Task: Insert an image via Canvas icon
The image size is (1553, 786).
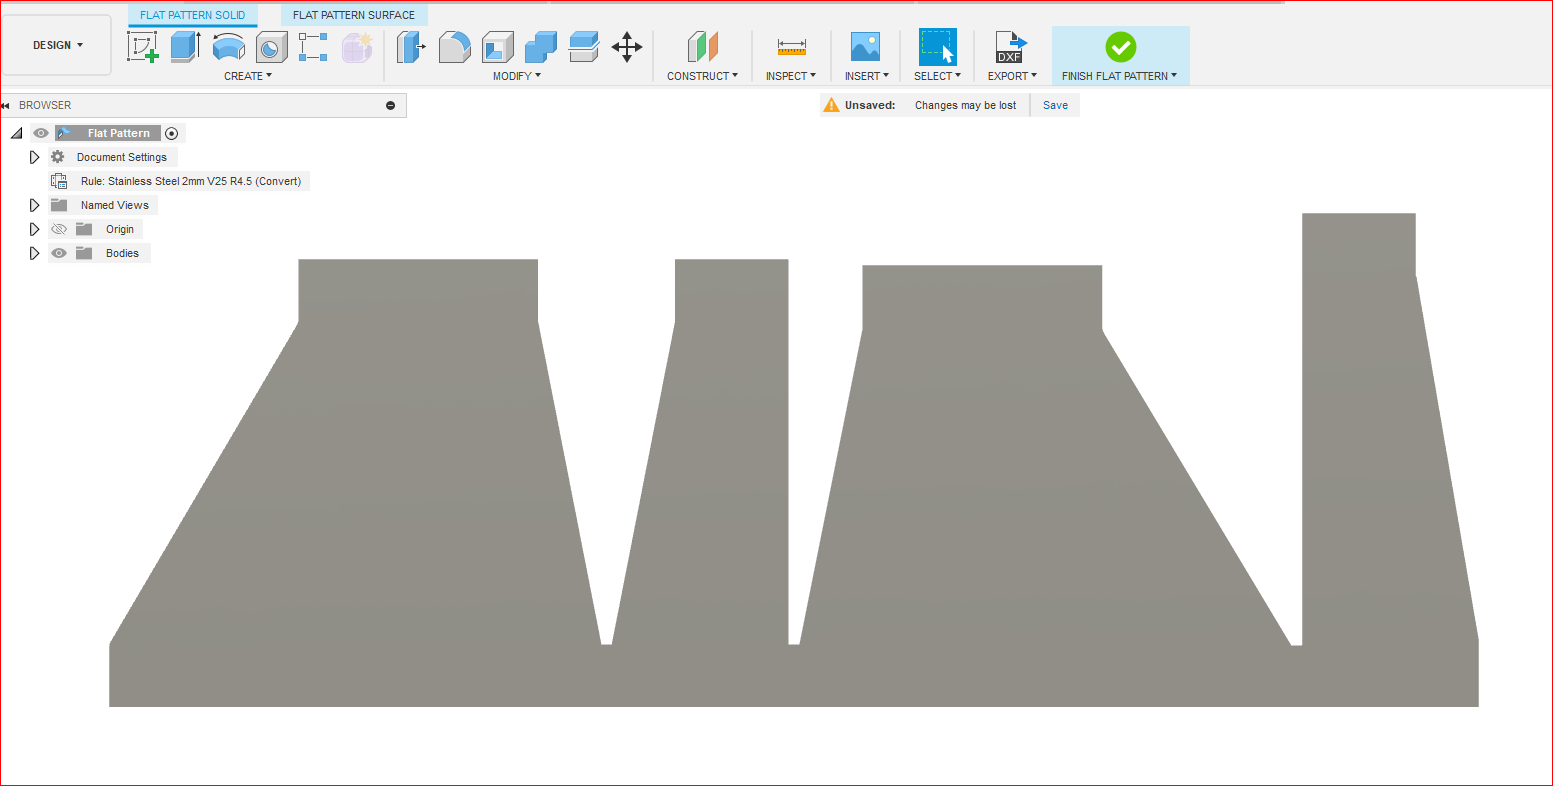Action: [866, 46]
